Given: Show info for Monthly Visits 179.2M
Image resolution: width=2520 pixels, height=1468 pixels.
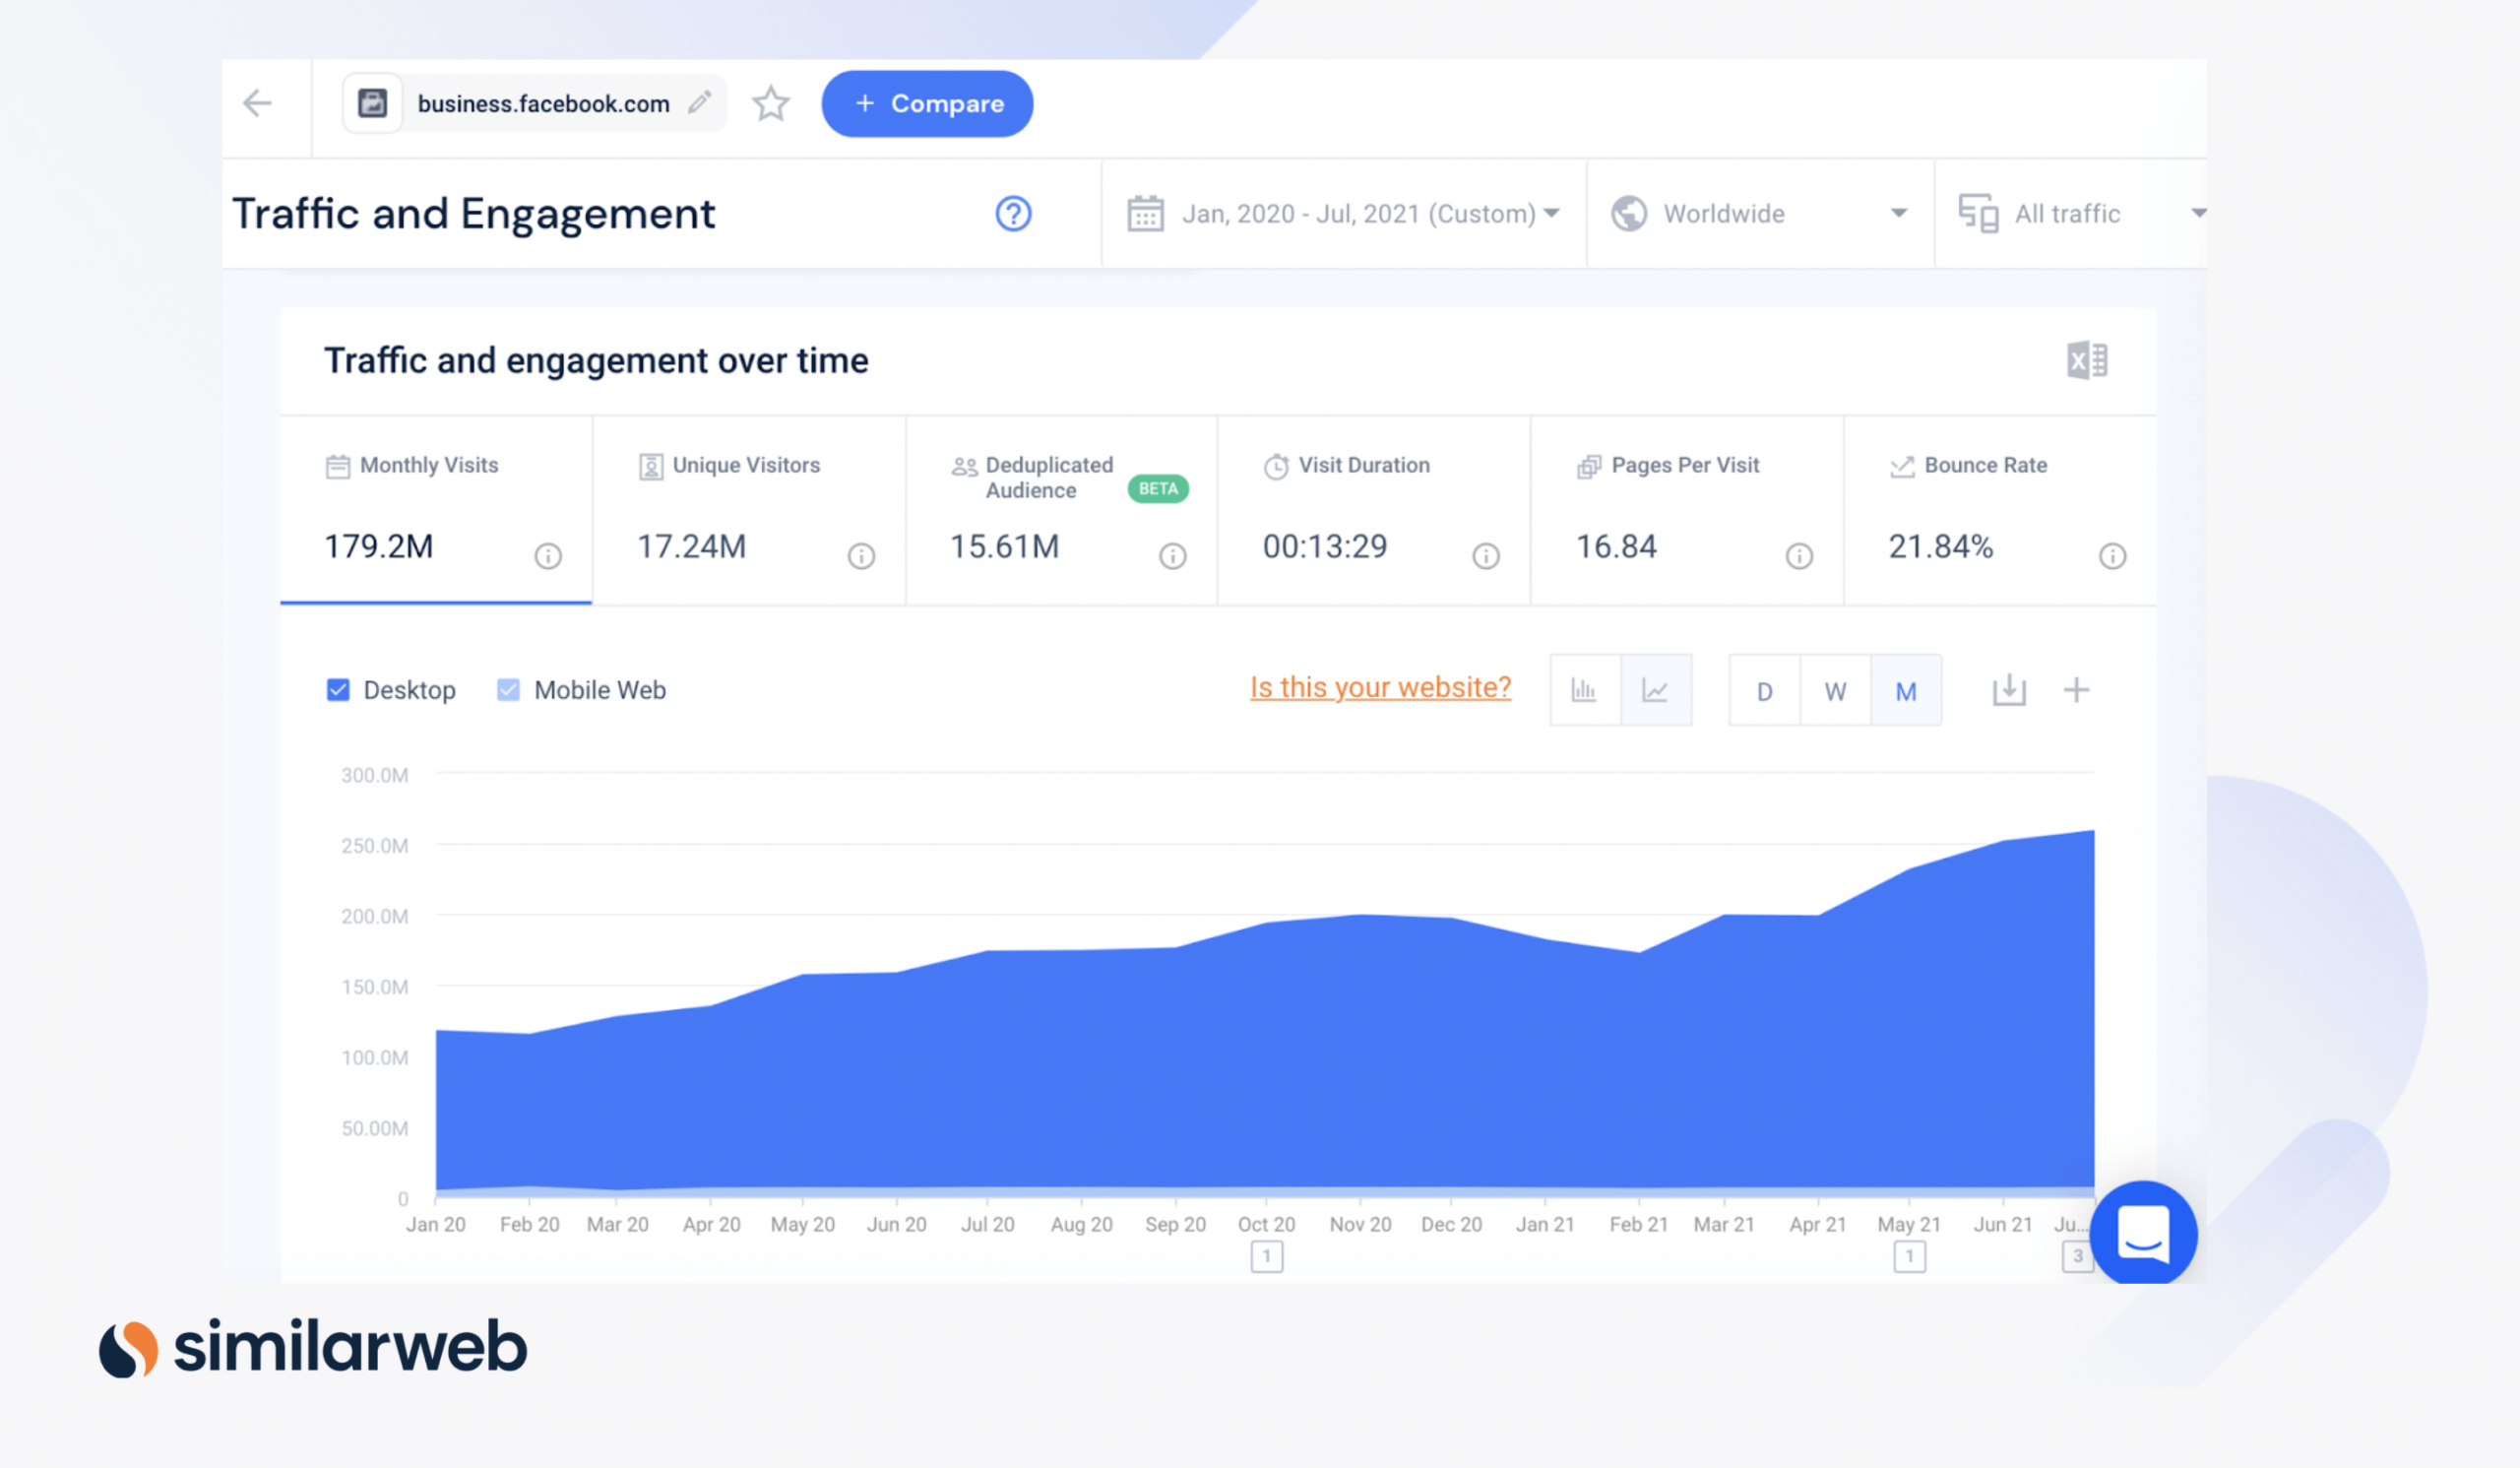Looking at the screenshot, I should click(x=548, y=555).
